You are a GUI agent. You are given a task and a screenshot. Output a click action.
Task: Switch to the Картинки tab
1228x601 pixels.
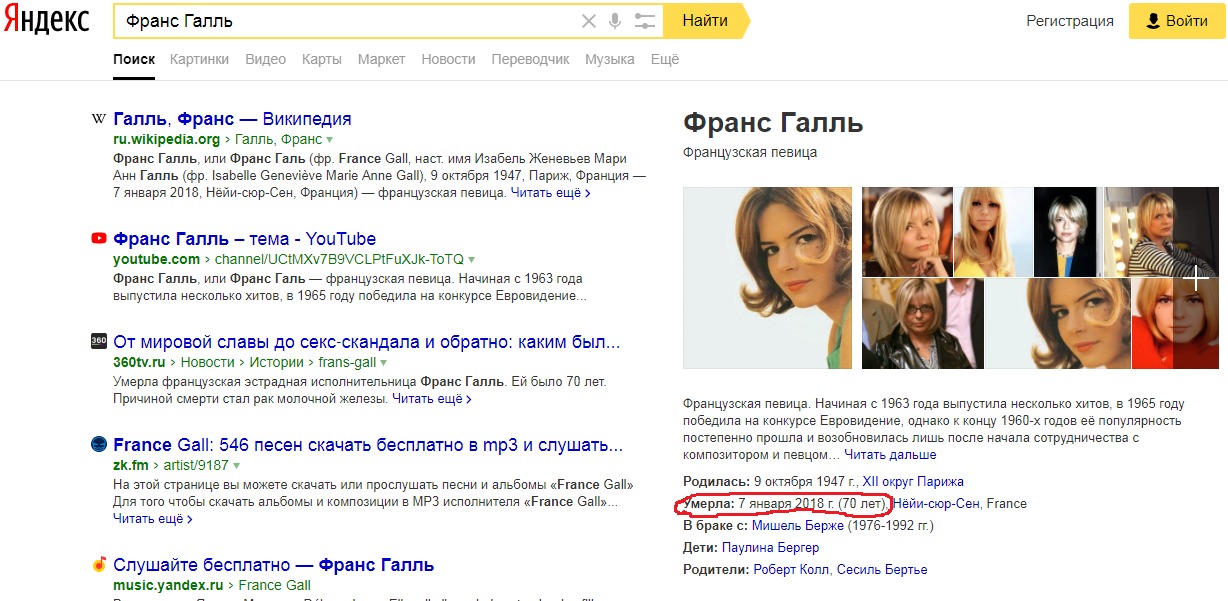point(199,59)
